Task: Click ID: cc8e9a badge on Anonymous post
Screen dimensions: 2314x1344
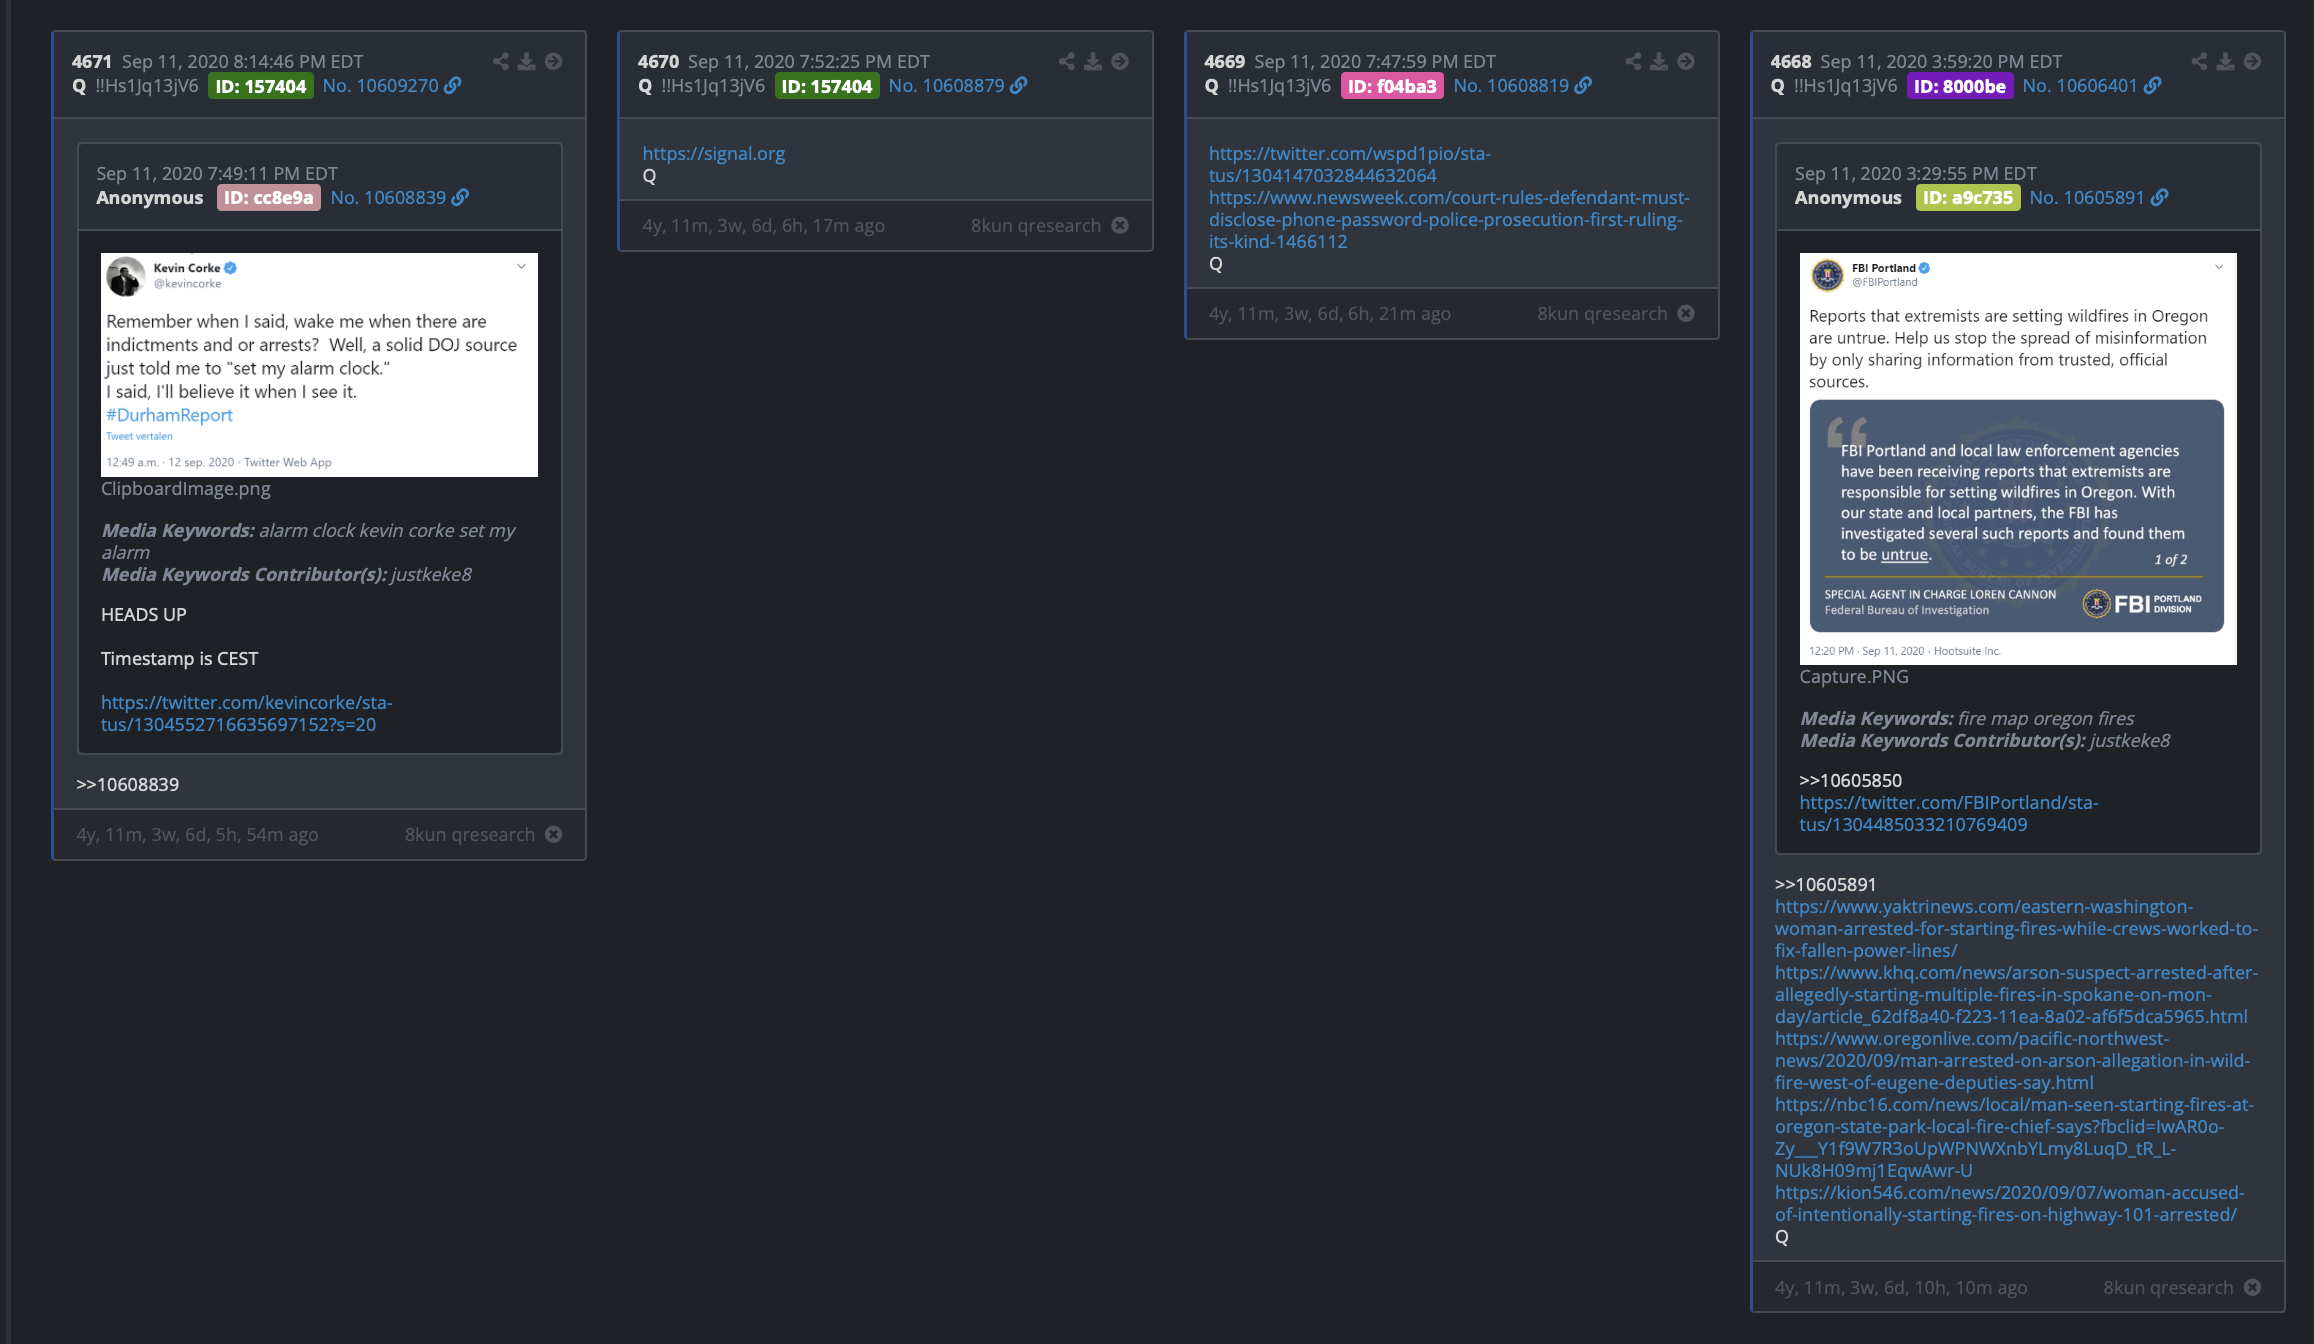Action: (x=268, y=198)
